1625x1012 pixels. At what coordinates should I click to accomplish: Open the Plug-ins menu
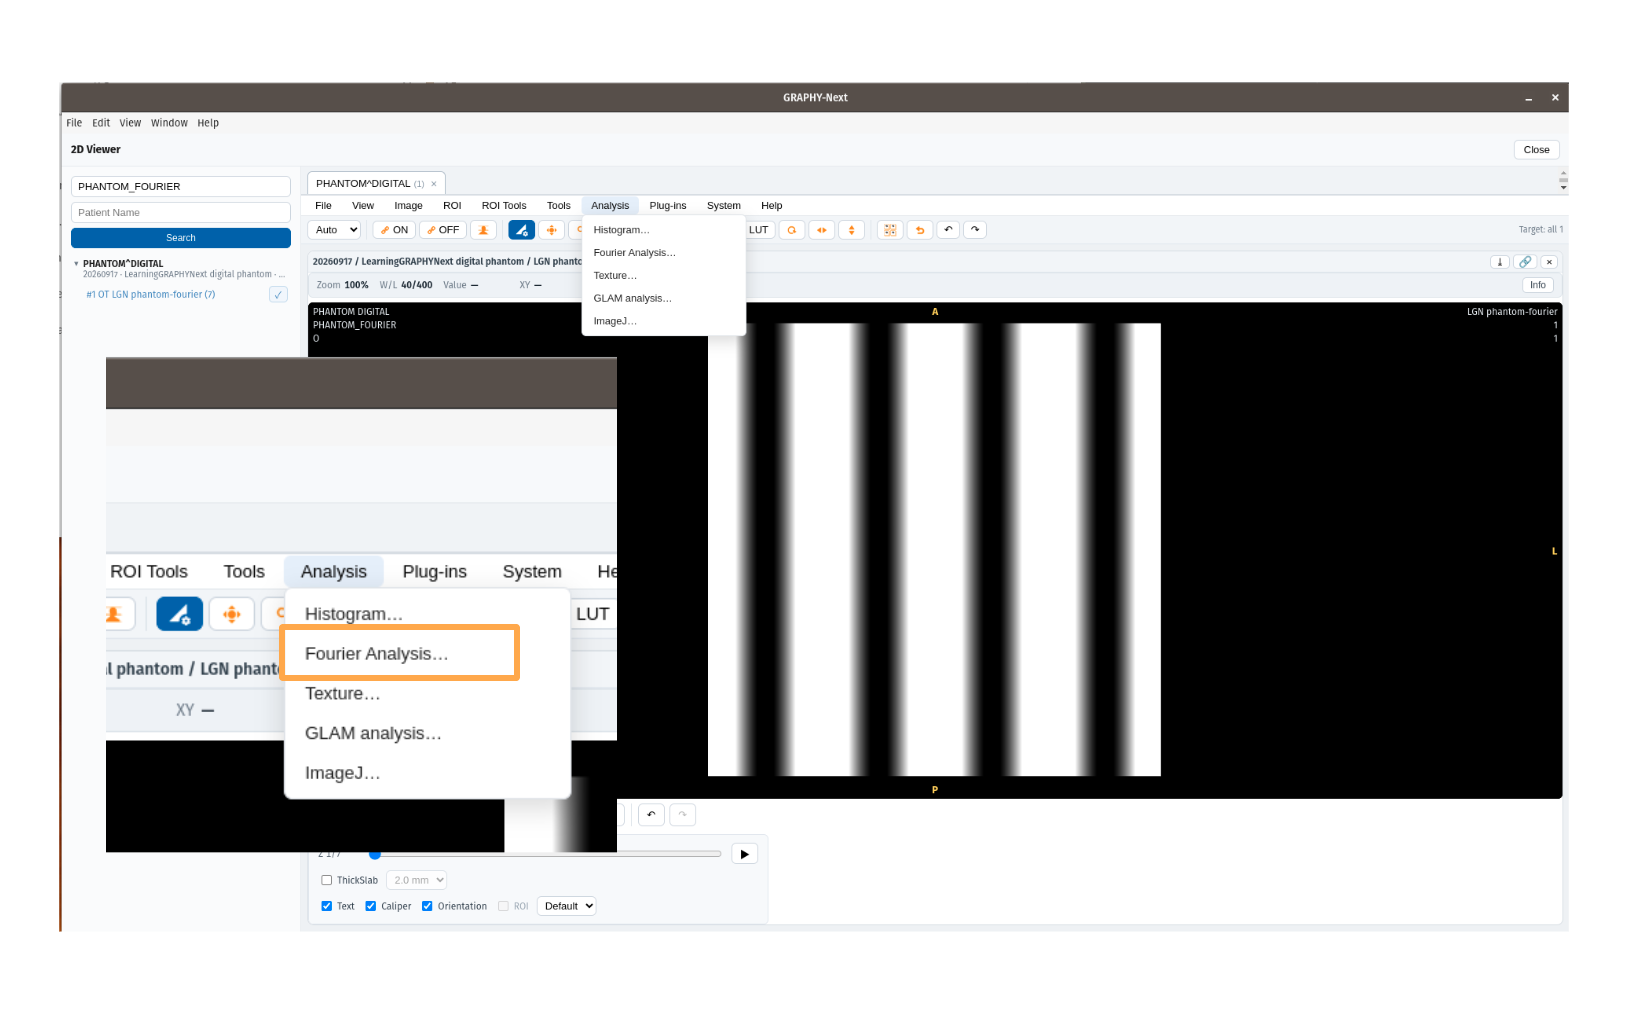tap(668, 206)
